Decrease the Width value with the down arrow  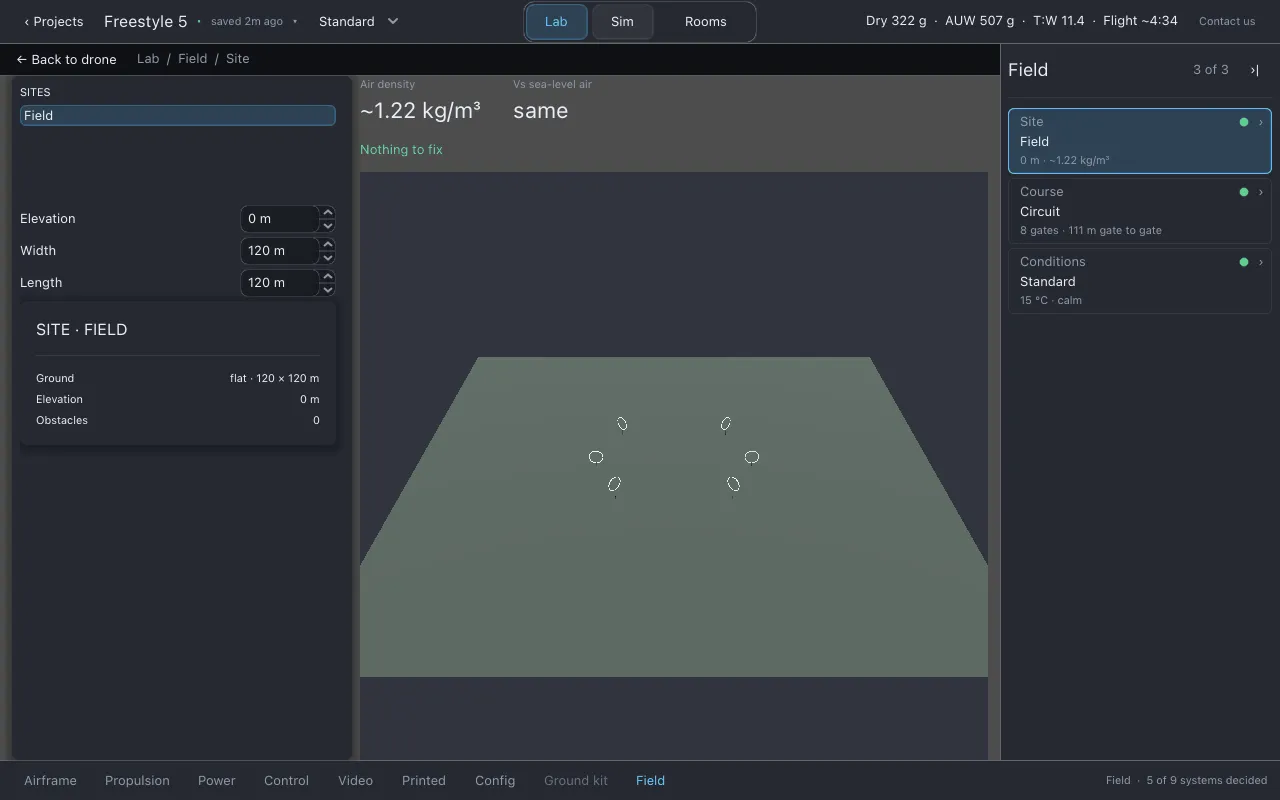coord(328,258)
